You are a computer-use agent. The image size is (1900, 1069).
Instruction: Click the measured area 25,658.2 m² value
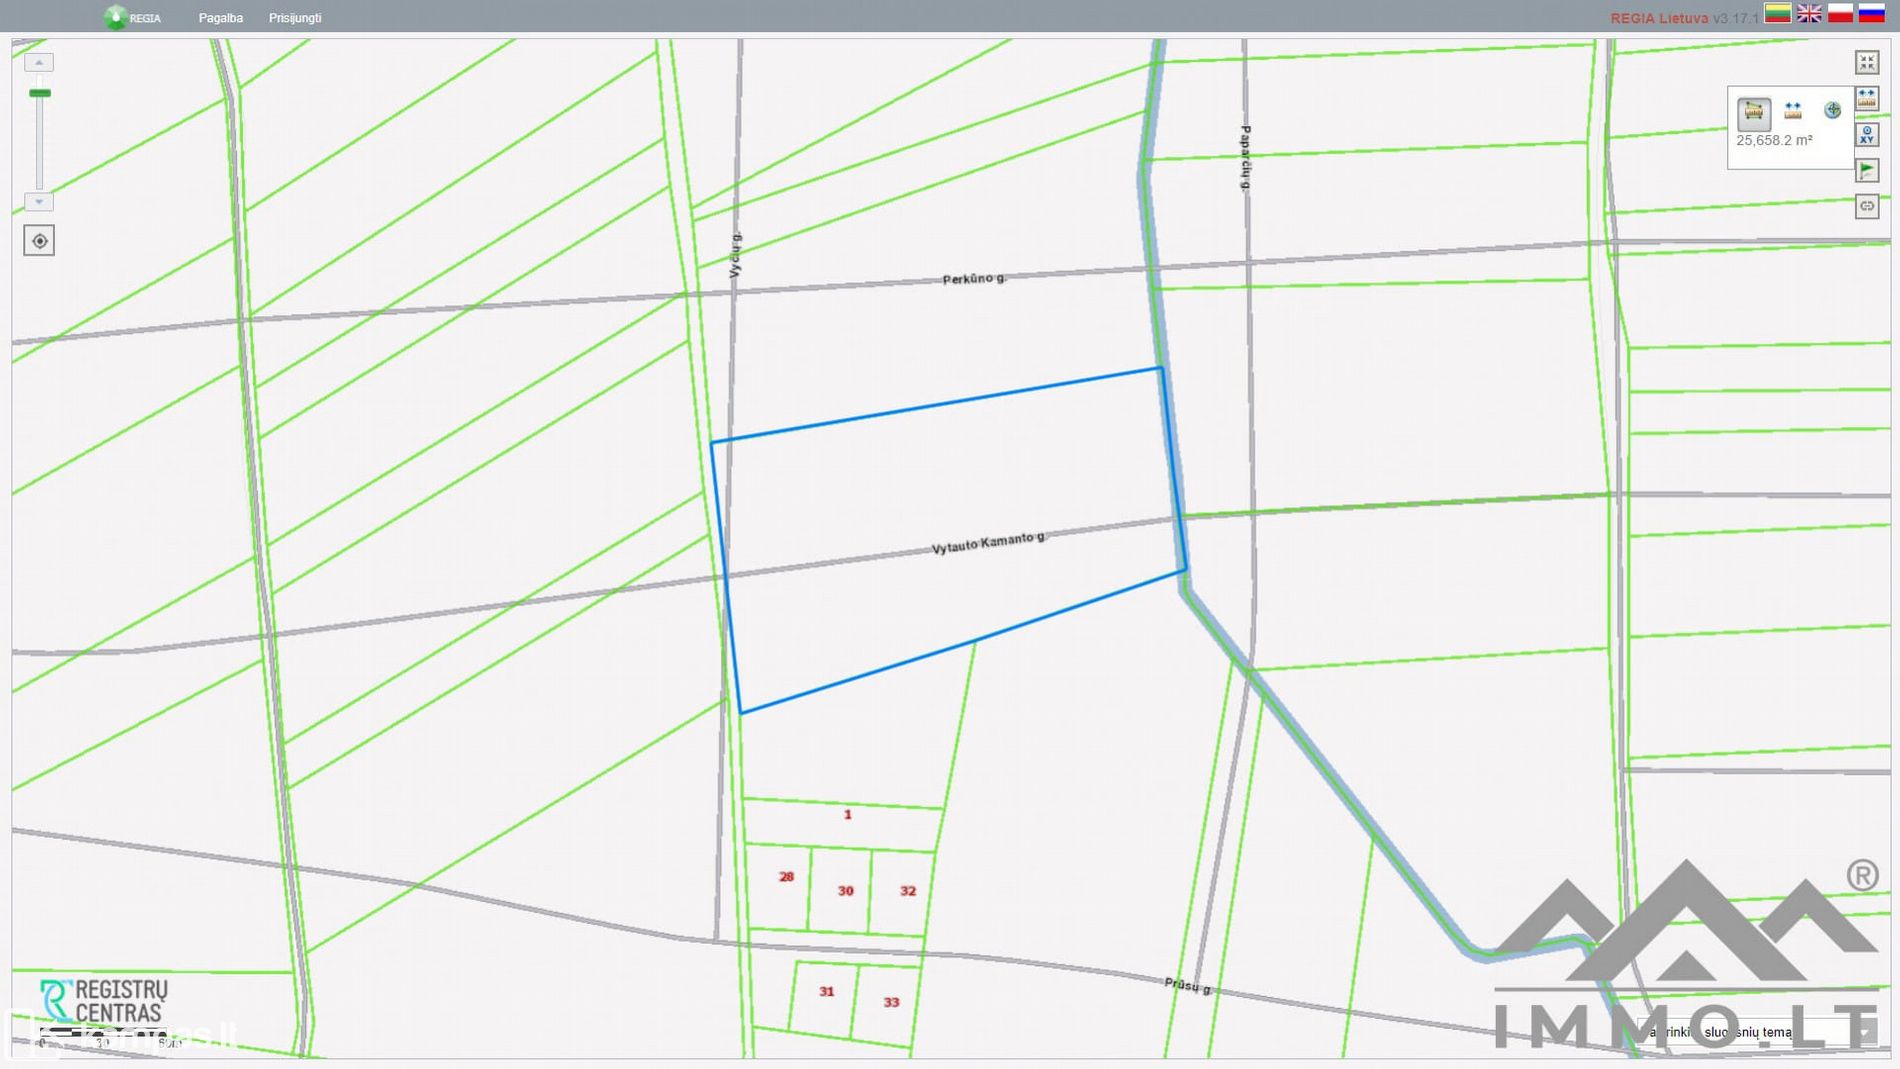point(1774,141)
